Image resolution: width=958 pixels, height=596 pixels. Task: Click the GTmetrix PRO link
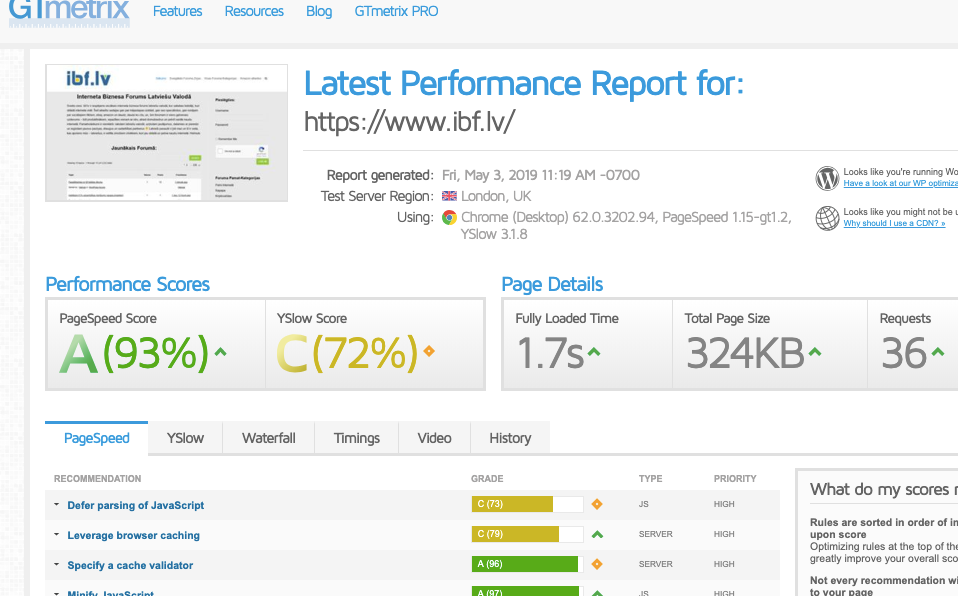(396, 11)
